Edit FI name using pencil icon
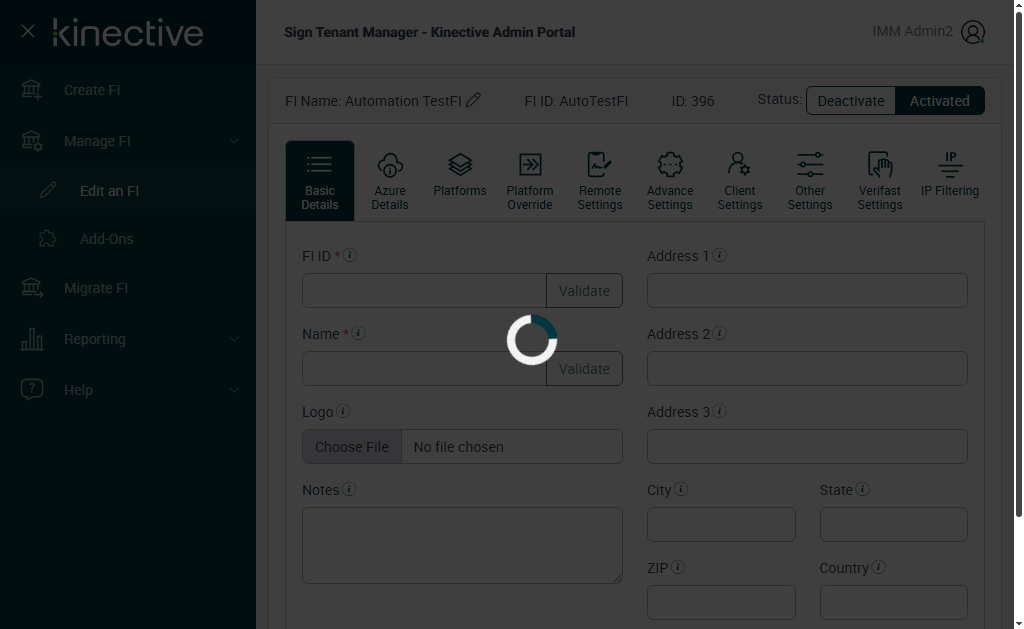The width and height of the screenshot is (1024, 629). tap(473, 100)
